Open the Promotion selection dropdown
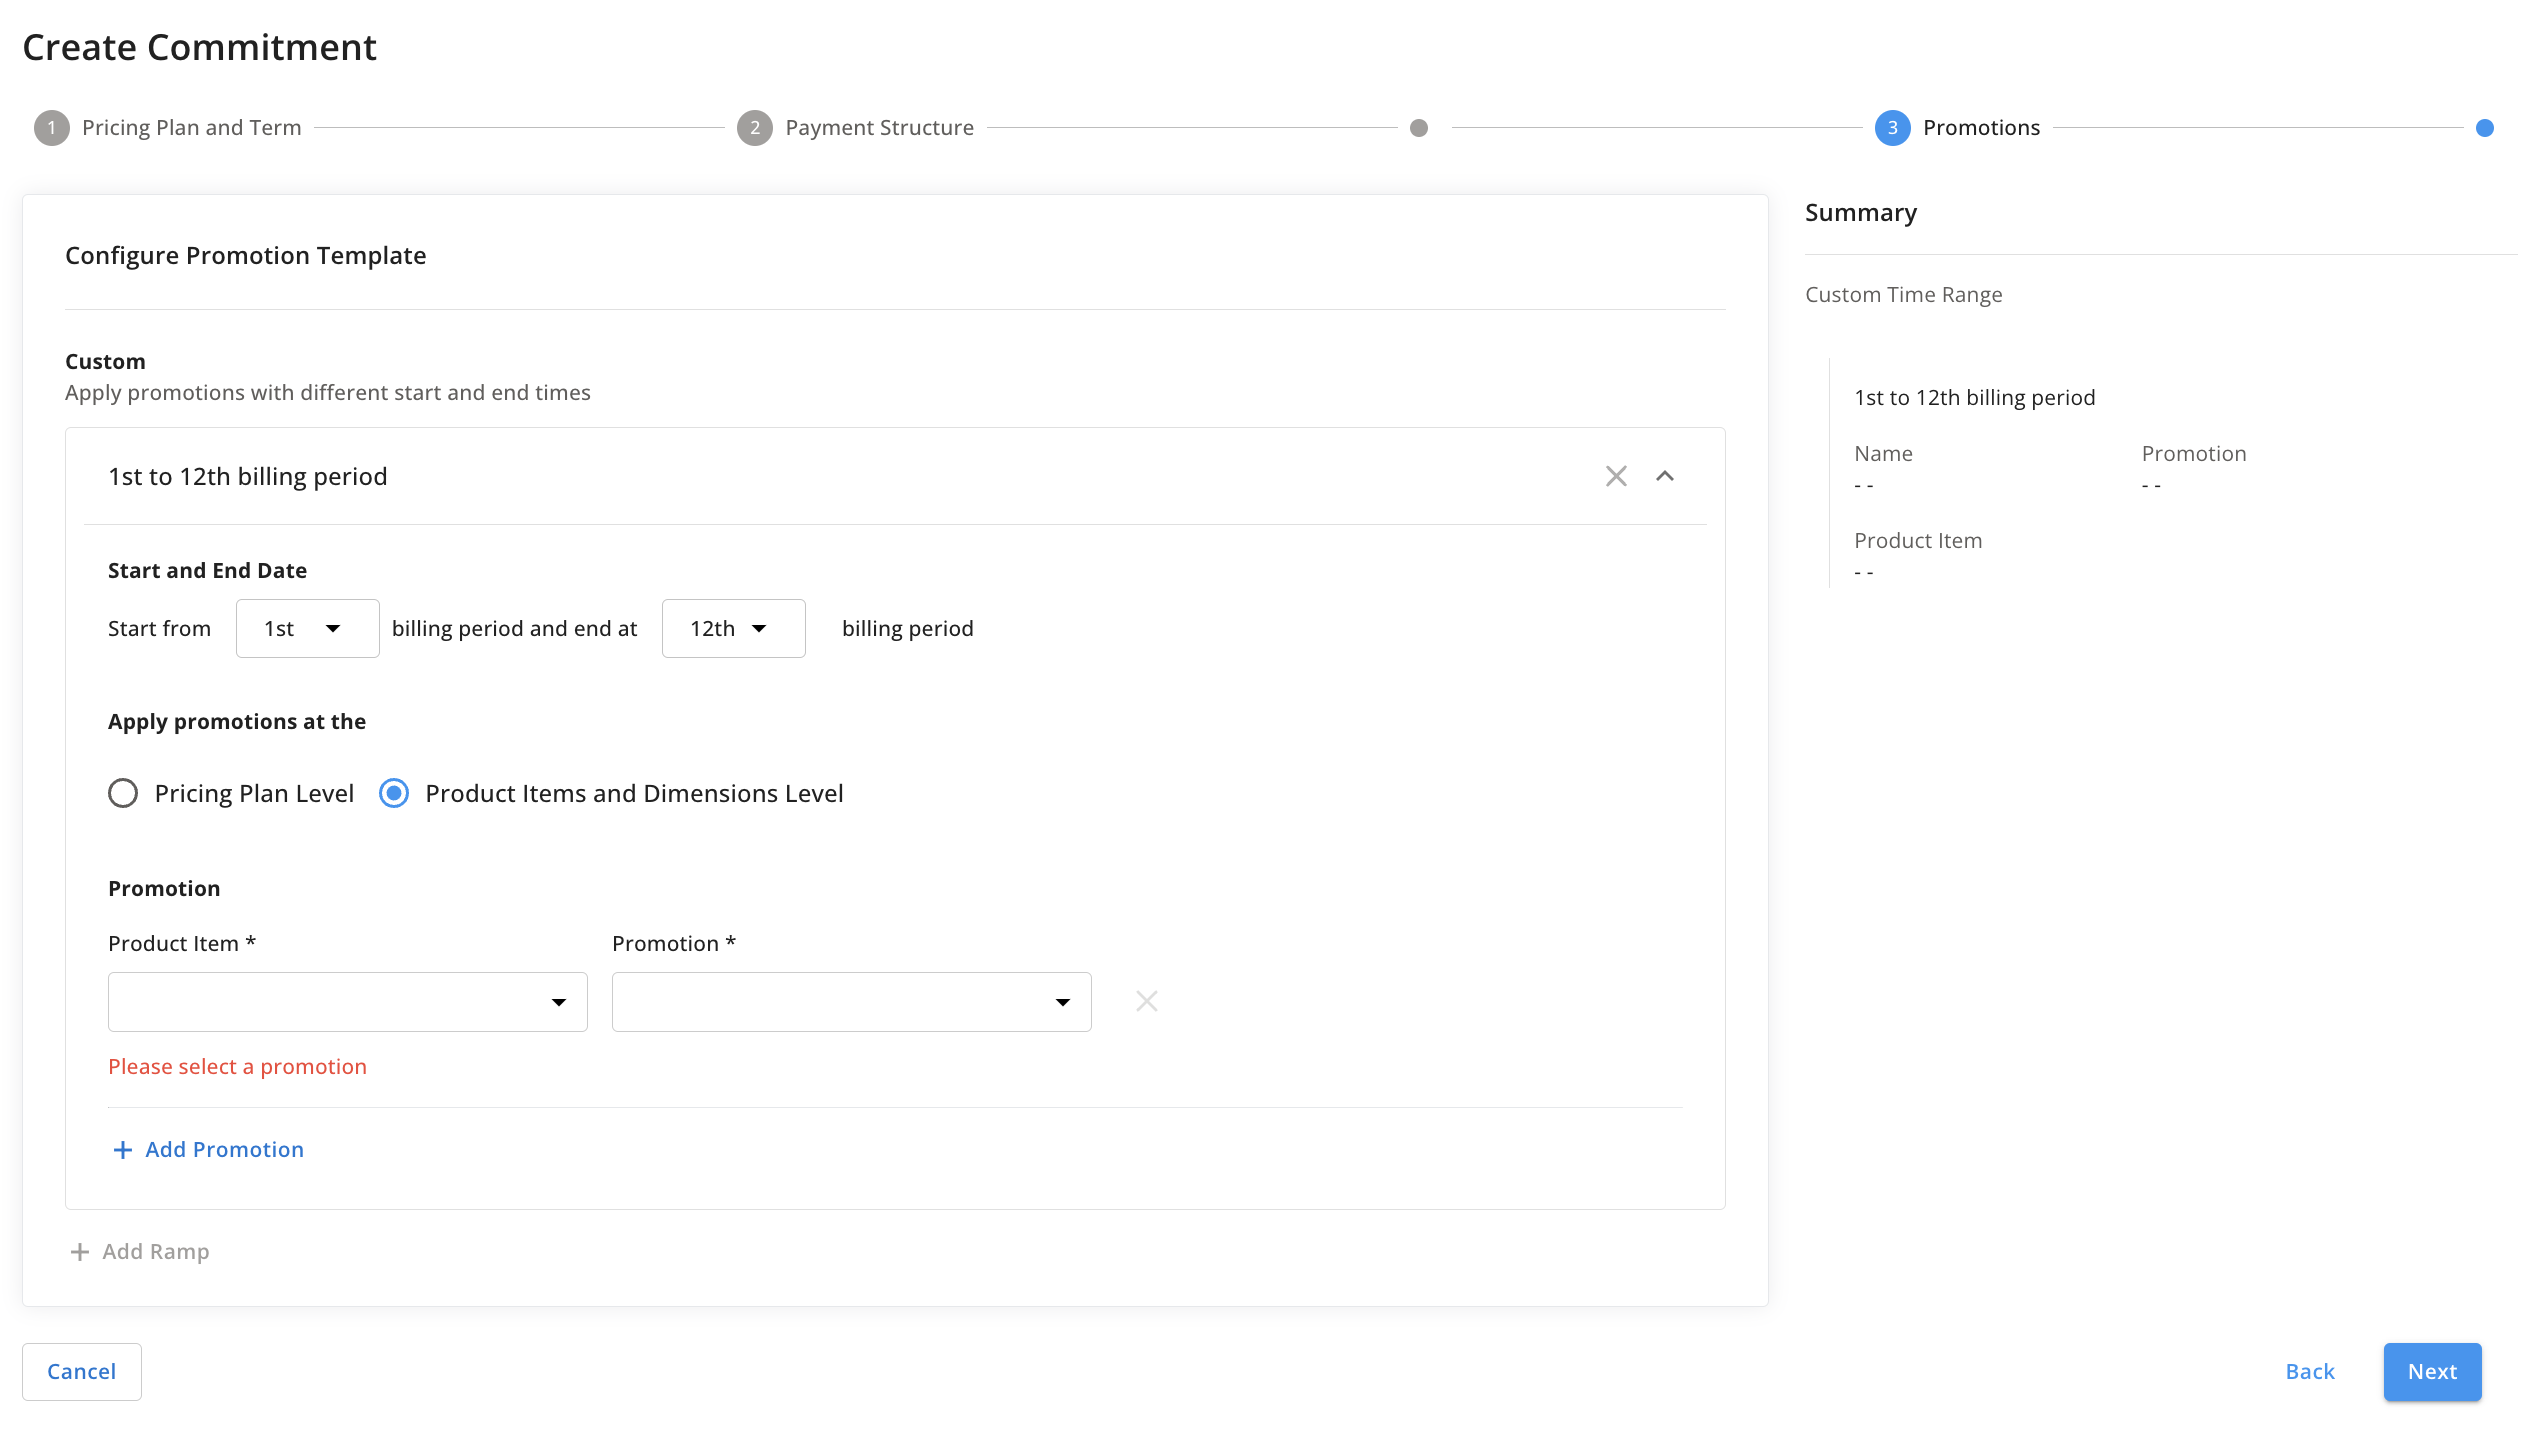 (851, 1002)
